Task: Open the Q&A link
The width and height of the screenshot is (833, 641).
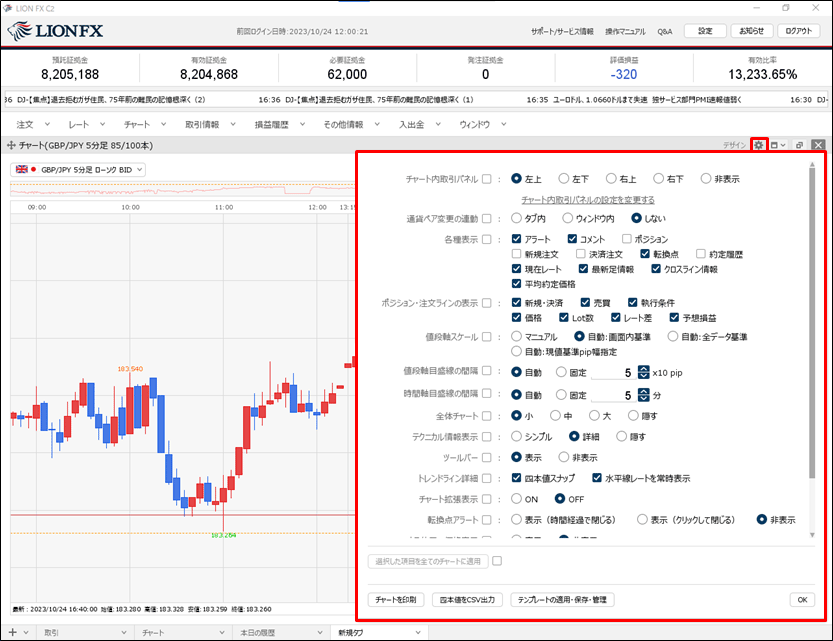Action: coord(665,31)
